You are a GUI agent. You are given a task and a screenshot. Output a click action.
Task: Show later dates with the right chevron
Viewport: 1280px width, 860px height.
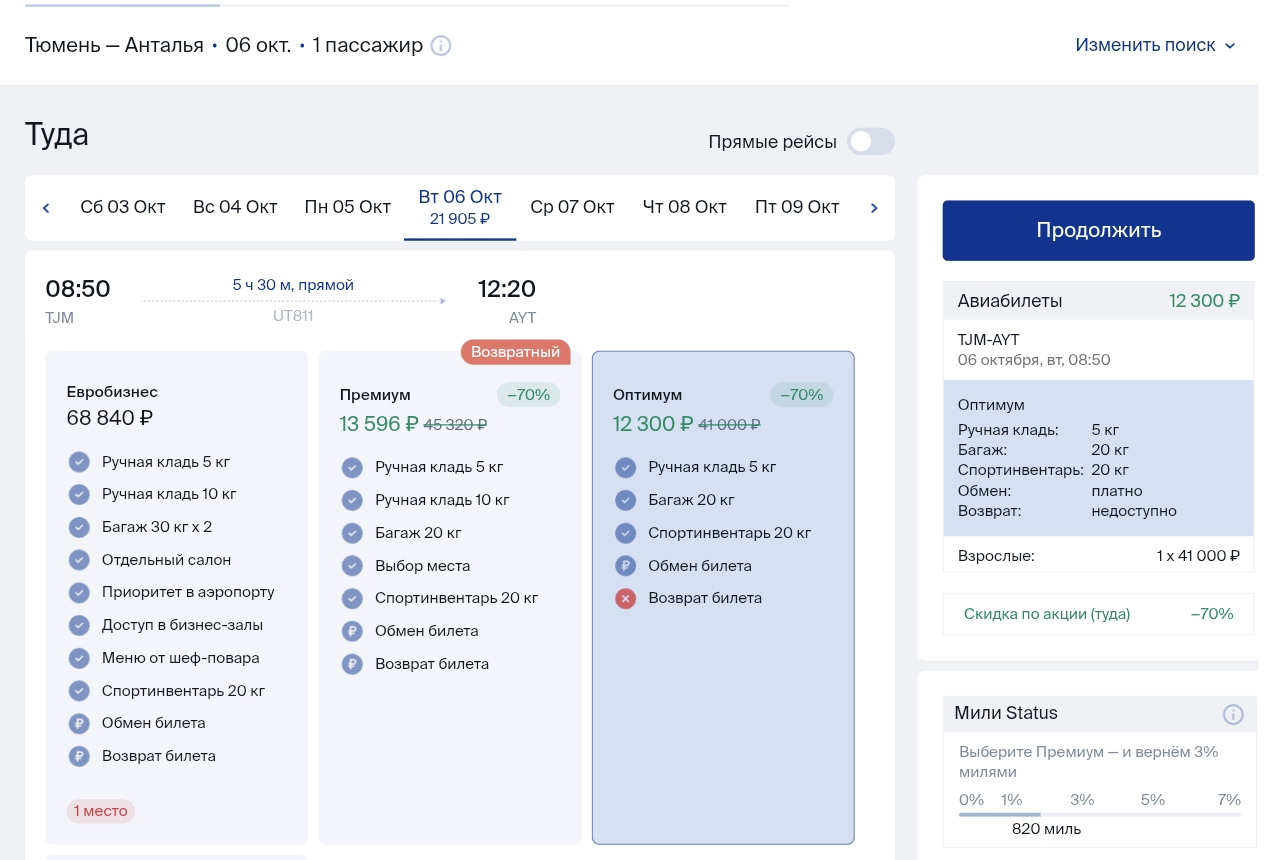tap(874, 208)
